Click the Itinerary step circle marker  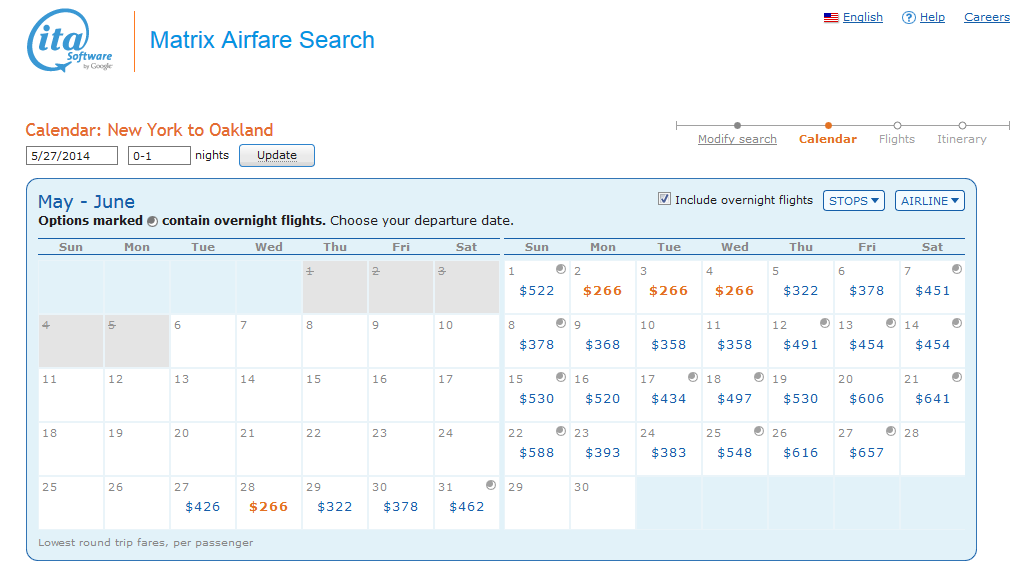[962, 126]
